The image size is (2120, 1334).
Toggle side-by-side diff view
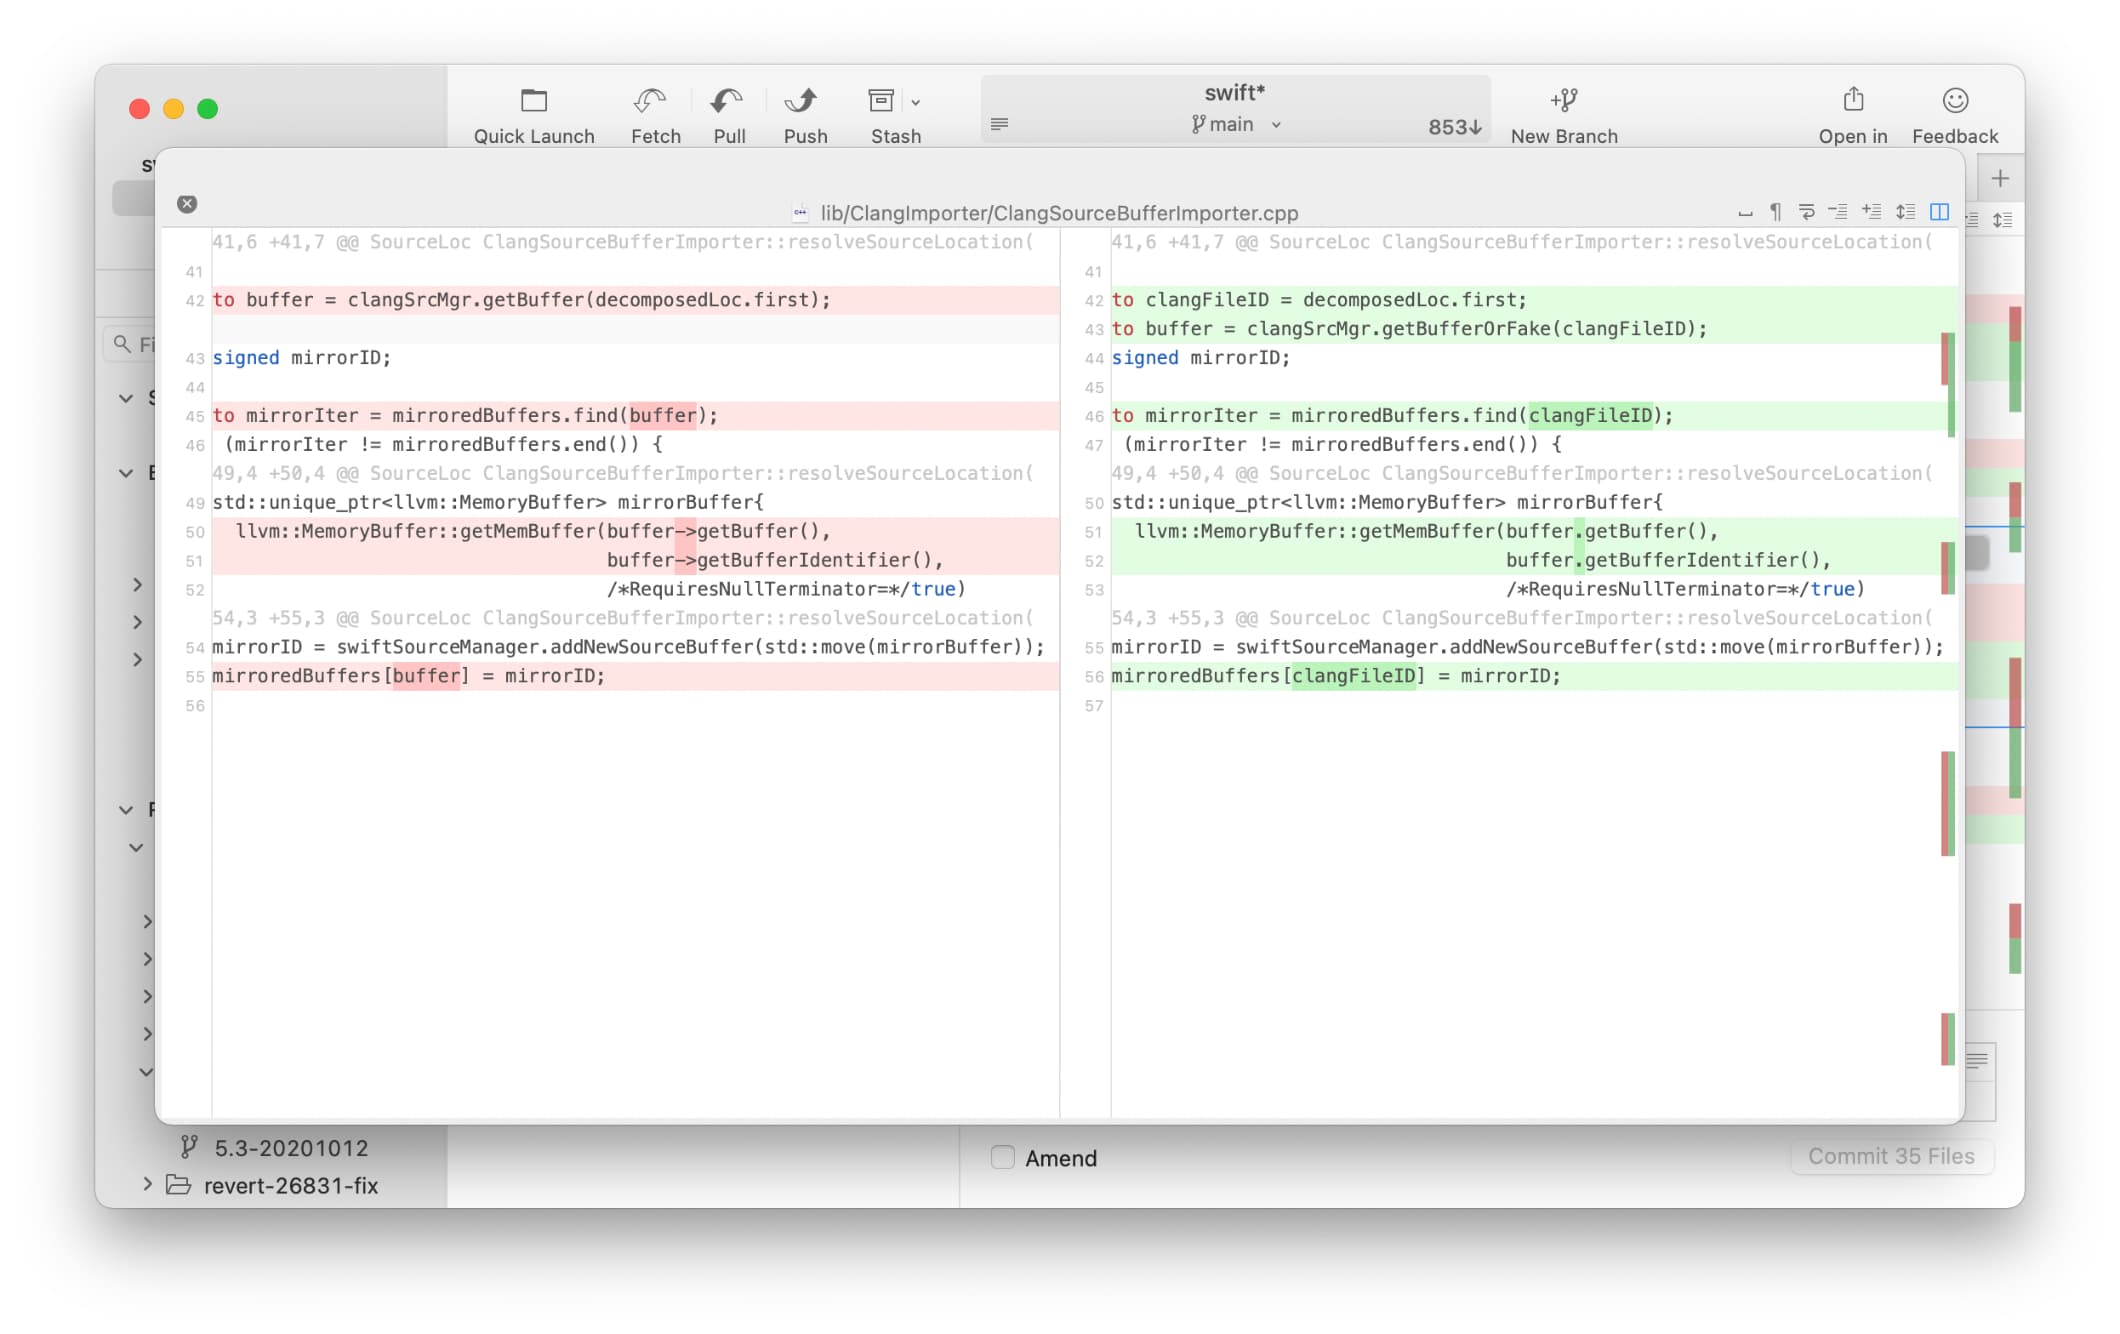pyautogui.click(x=1938, y=211)
